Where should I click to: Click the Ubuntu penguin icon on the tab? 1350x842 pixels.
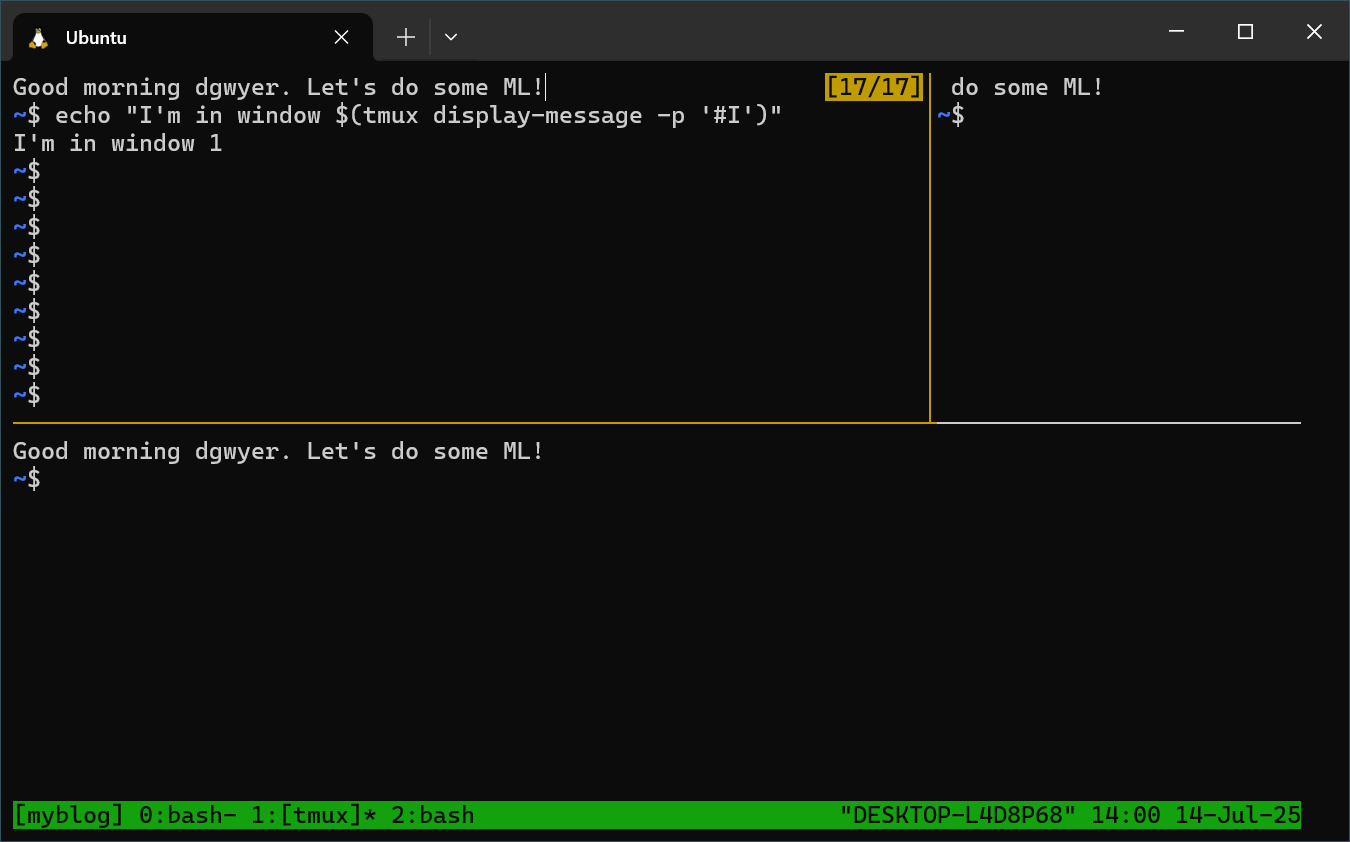(x=38, y=37)
